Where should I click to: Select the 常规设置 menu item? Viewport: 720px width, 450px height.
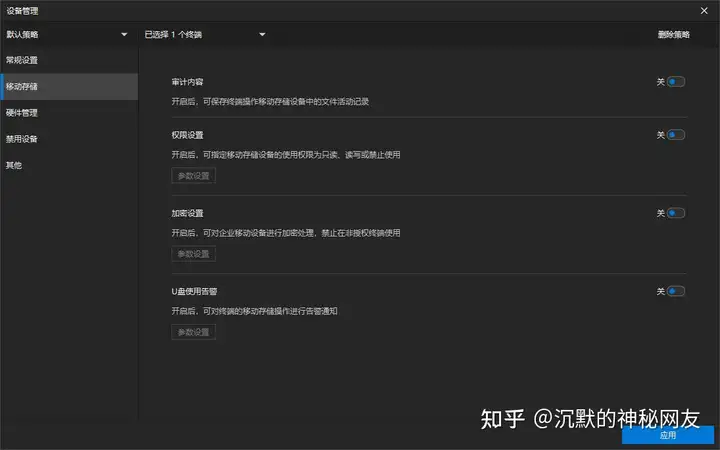(x=69, y=60)
